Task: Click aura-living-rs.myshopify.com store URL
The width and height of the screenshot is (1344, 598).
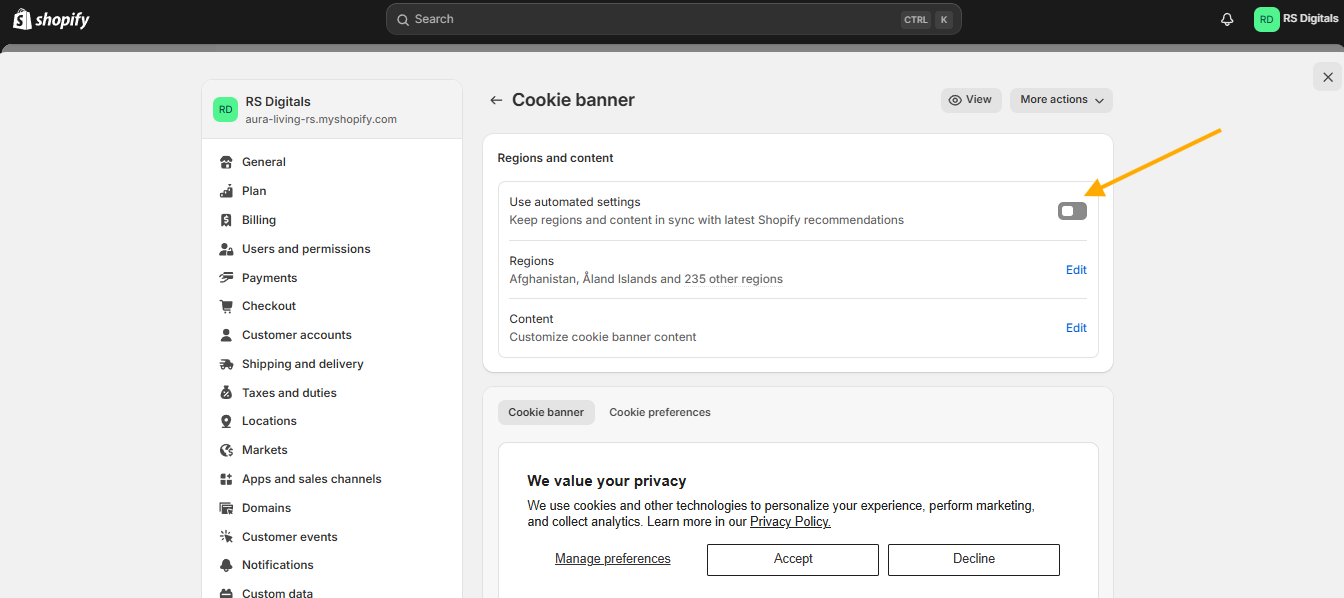Action: (x=321, y=119)
